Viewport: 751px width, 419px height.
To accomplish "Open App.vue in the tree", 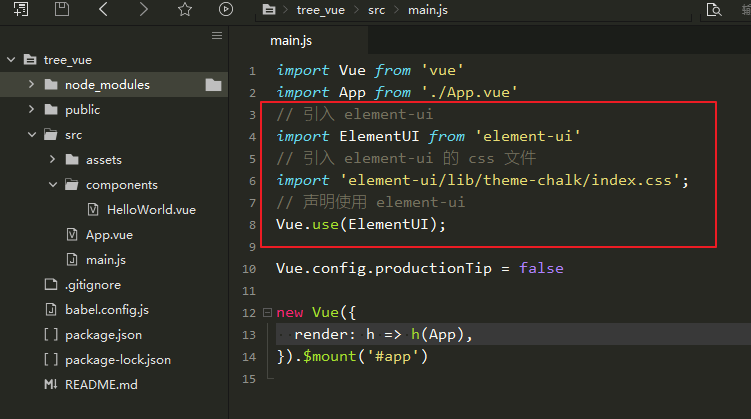I will pos(109,235).
